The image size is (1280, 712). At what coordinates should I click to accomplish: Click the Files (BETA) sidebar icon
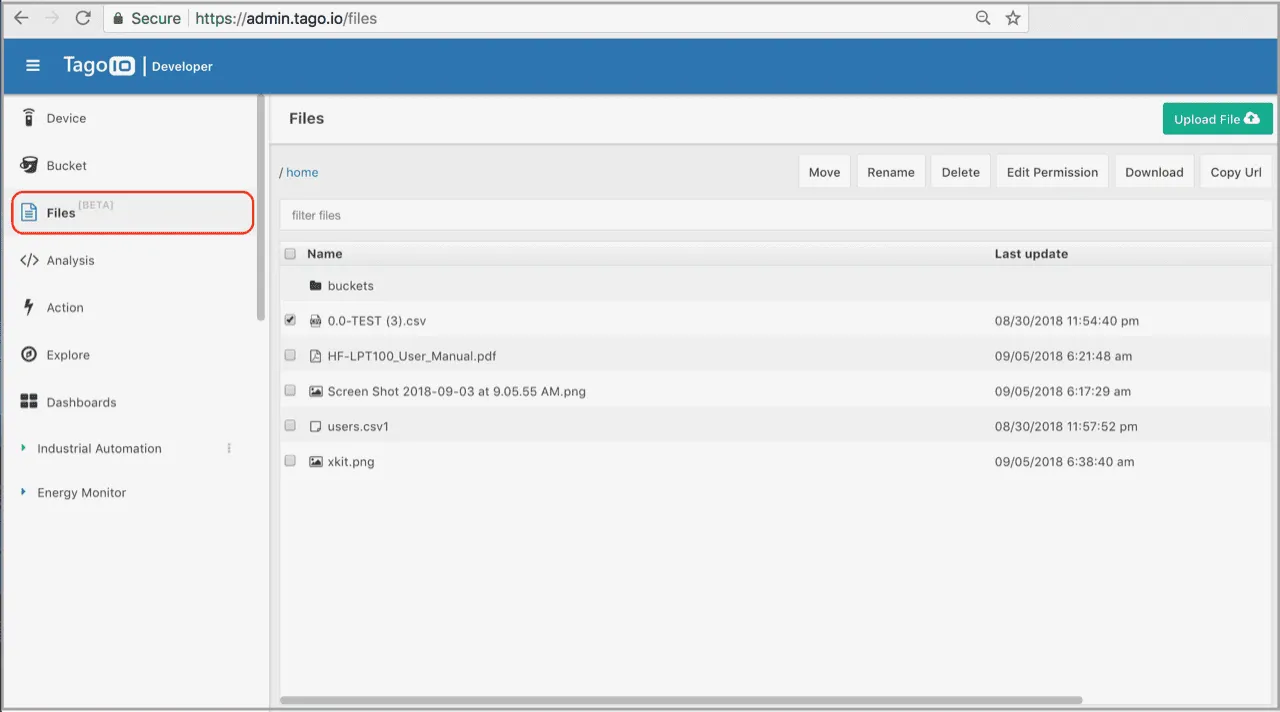29,212
